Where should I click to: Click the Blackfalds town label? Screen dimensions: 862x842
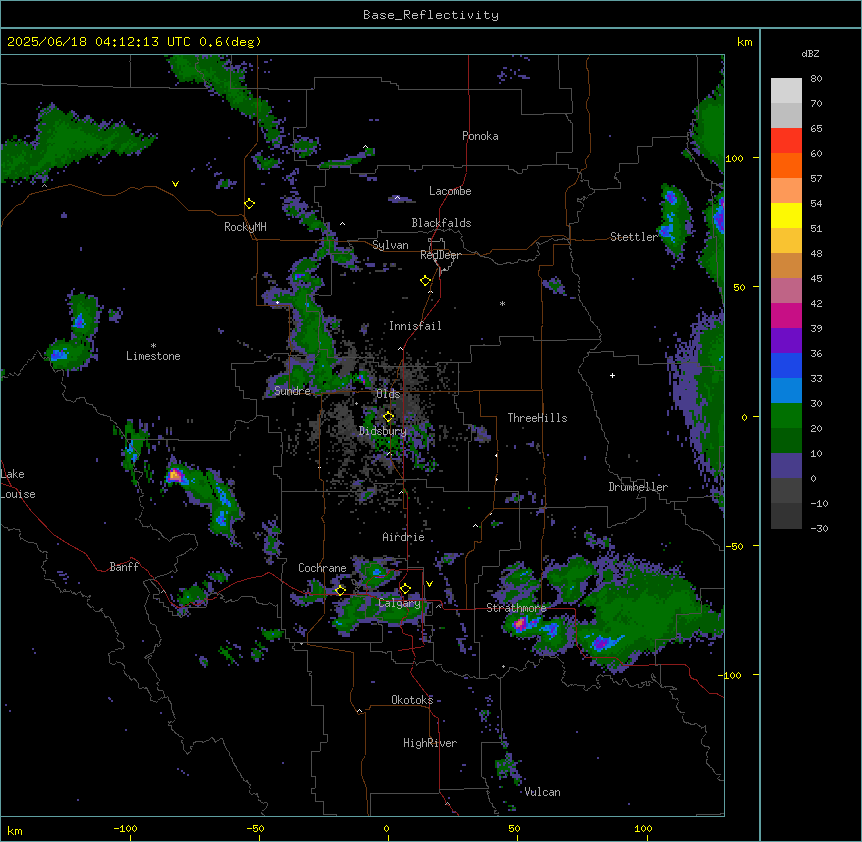tap(441, 223)
